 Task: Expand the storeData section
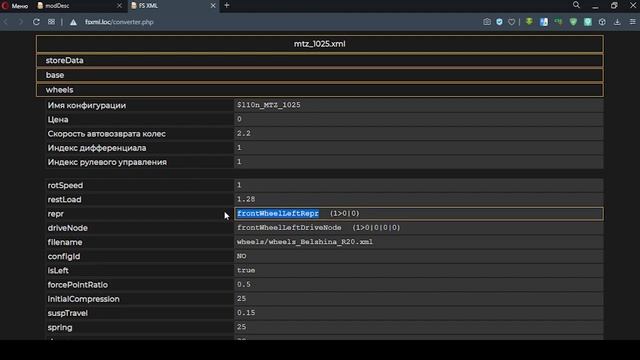click(320, 60)
